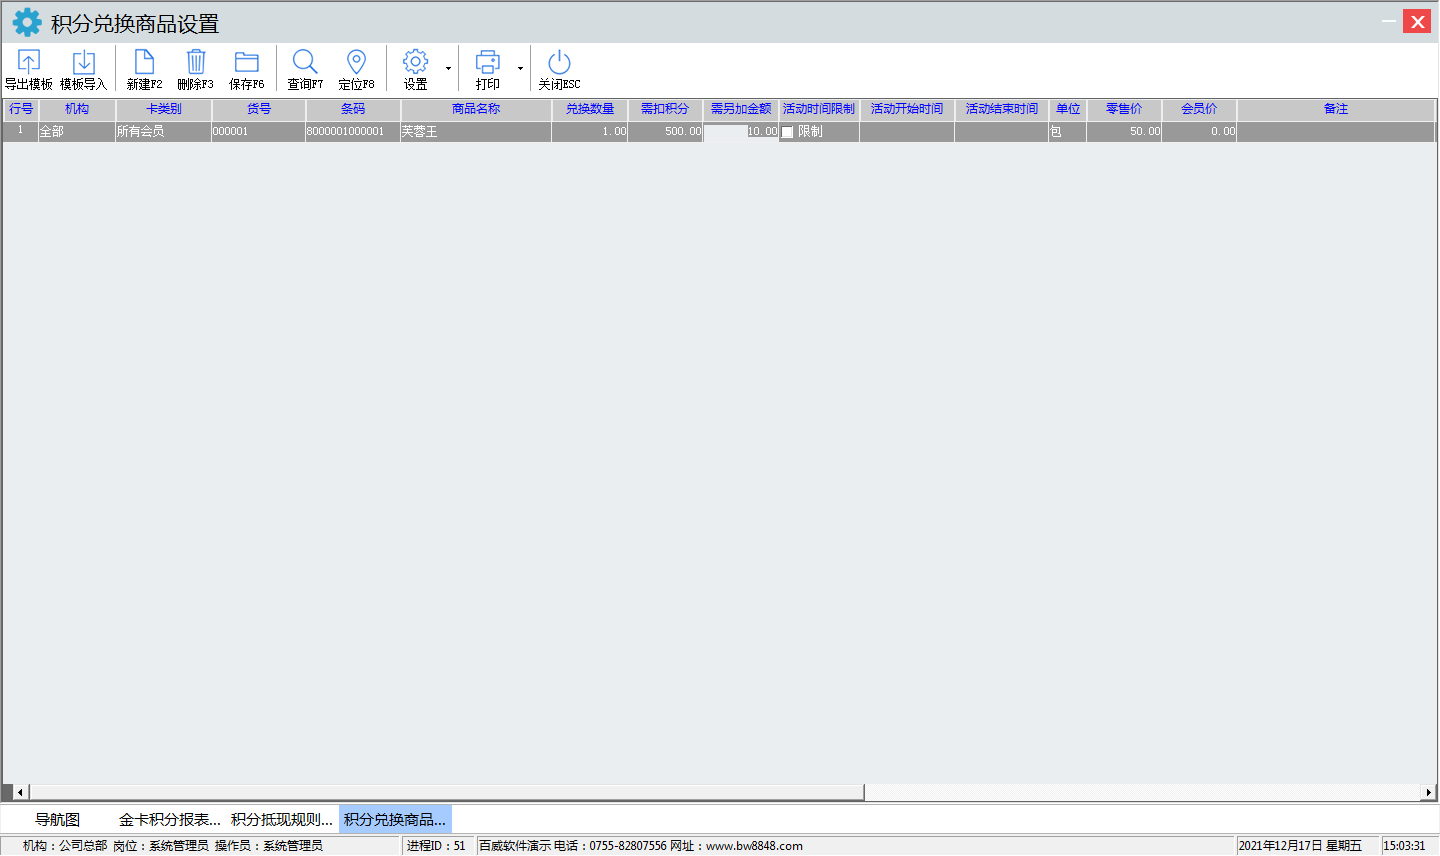Screen dimensions: 1440x856
Task: Toggle the 限制 time limit checkbox
Action: [x=788, y=132]
